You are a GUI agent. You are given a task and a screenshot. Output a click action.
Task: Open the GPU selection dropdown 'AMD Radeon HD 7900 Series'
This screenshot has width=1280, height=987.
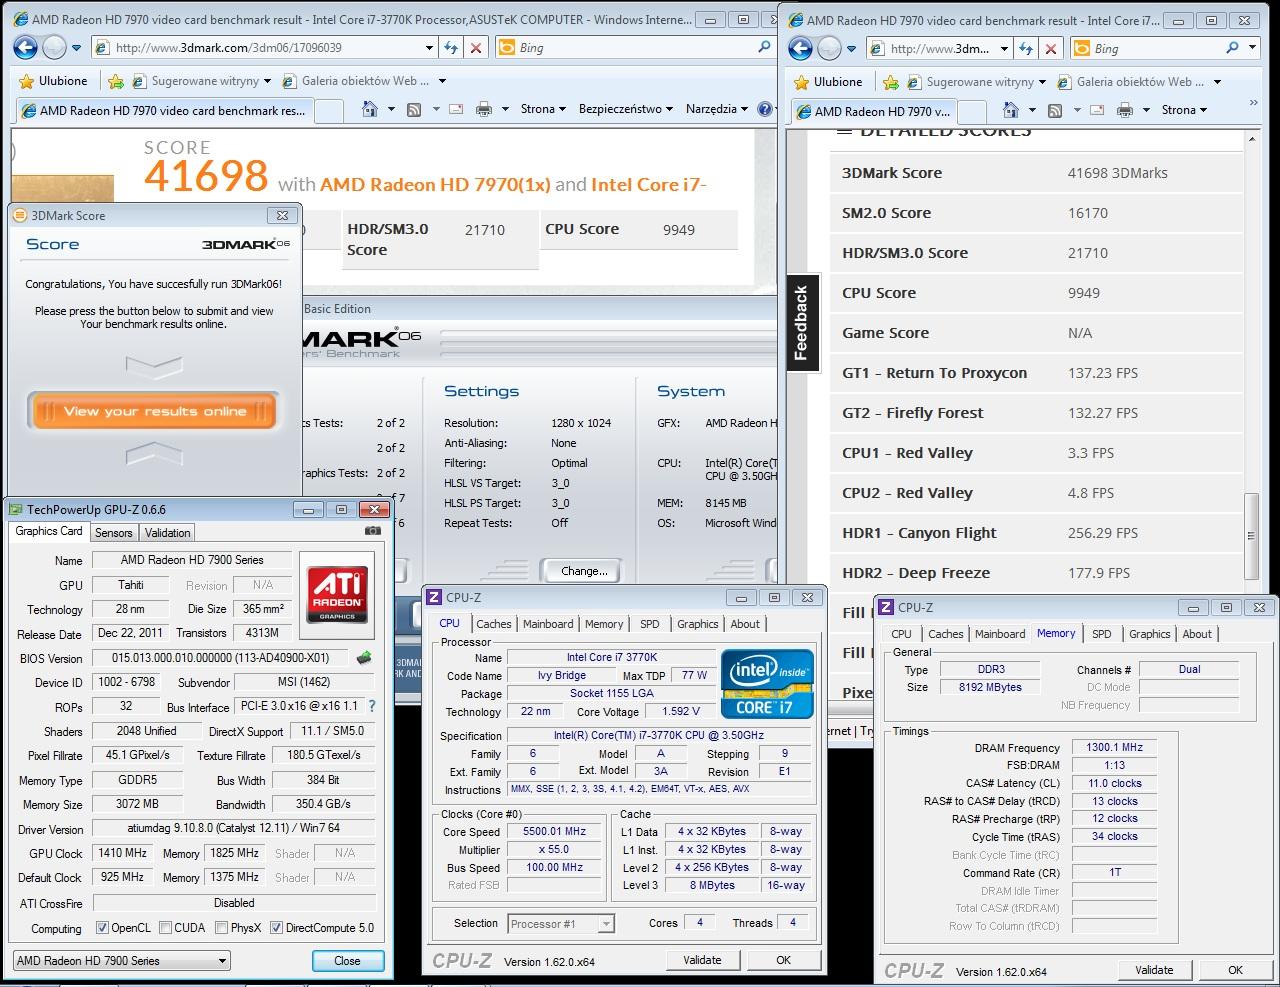tap(121, 961)
